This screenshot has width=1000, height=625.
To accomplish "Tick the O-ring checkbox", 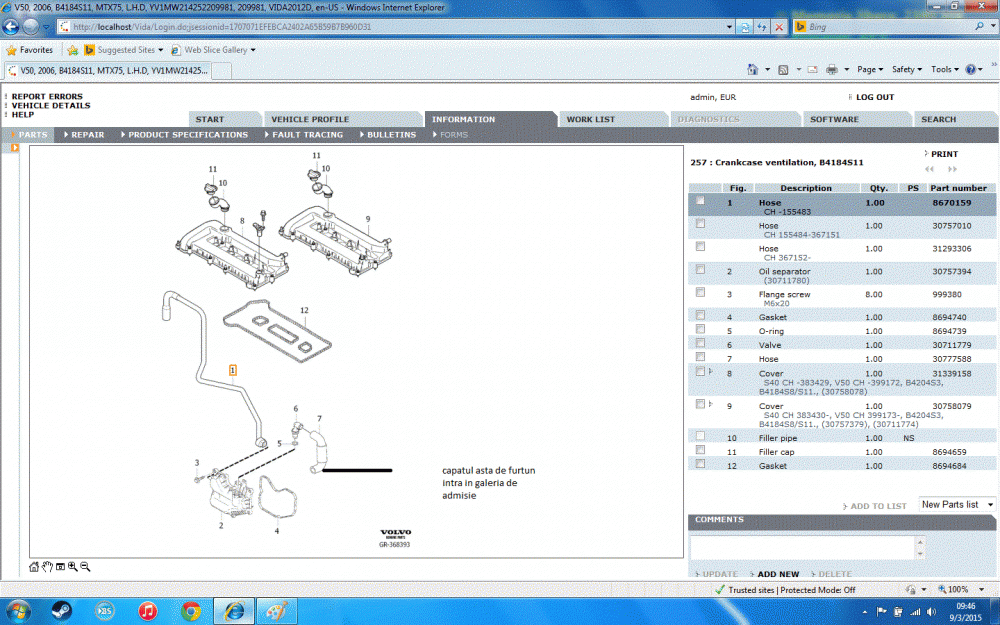I will point(700,329).
